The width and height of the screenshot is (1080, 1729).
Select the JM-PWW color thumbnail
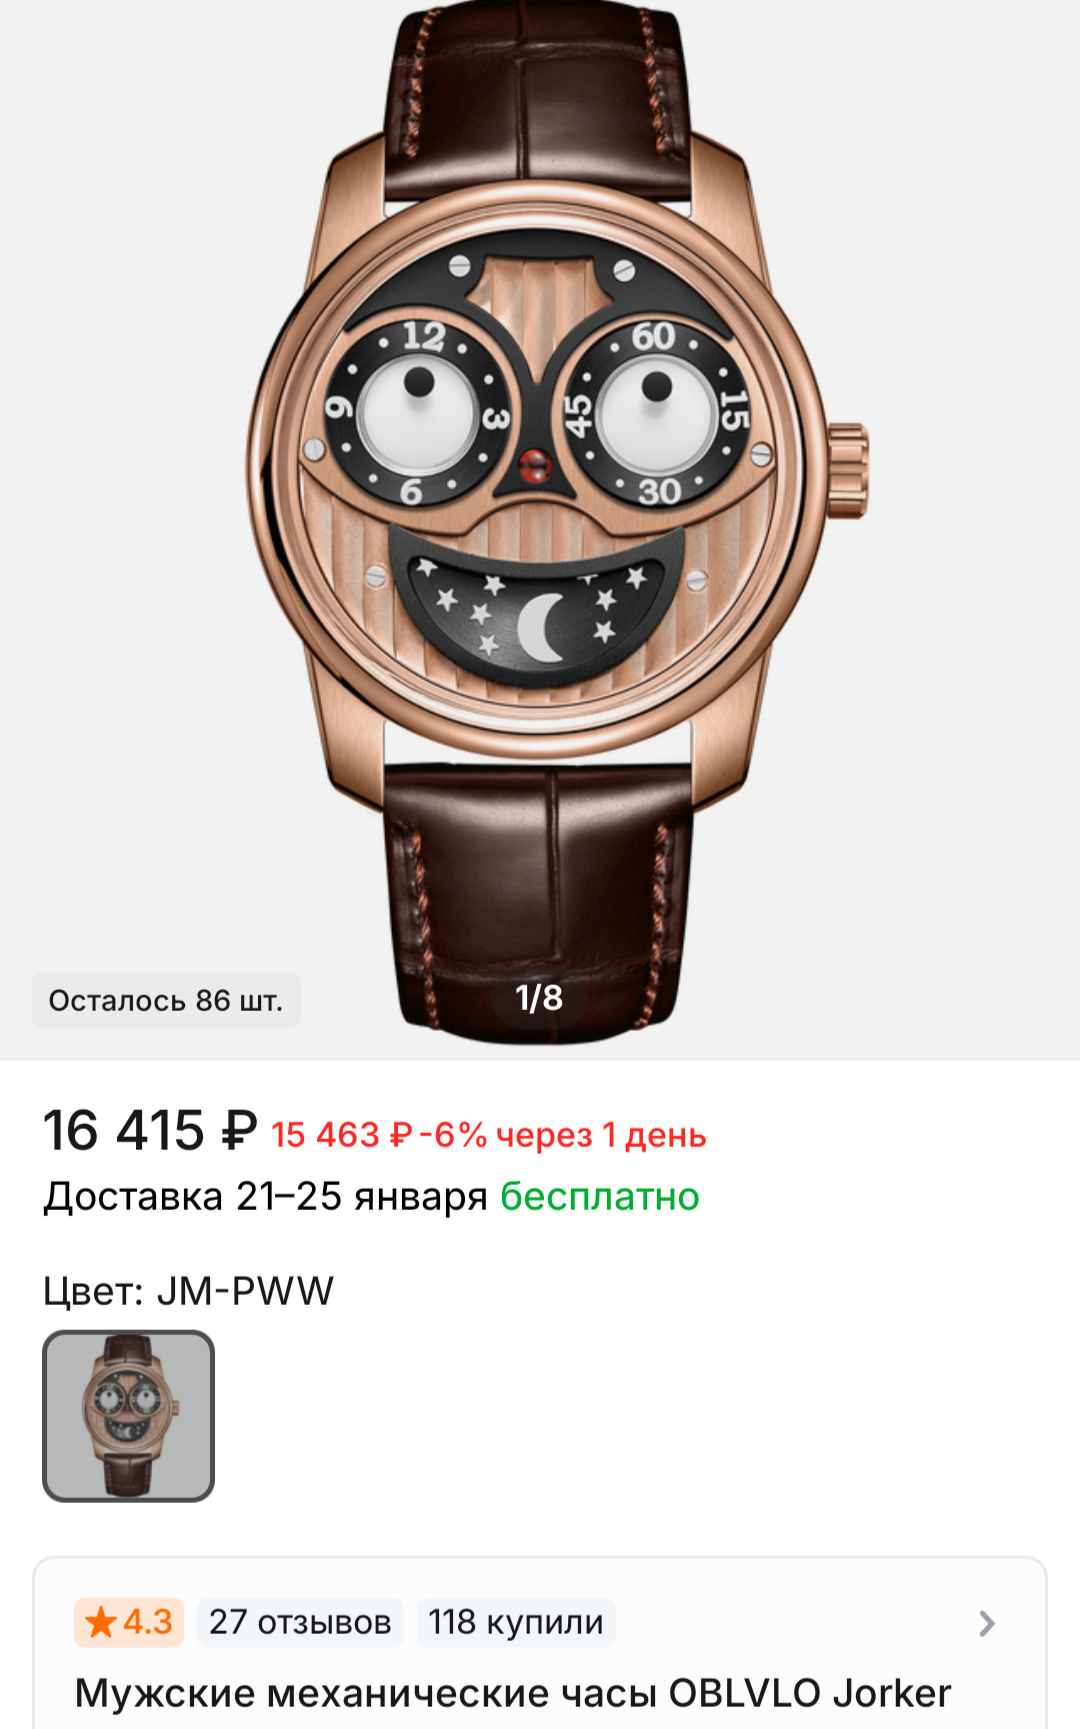(x=128, y=1415)
